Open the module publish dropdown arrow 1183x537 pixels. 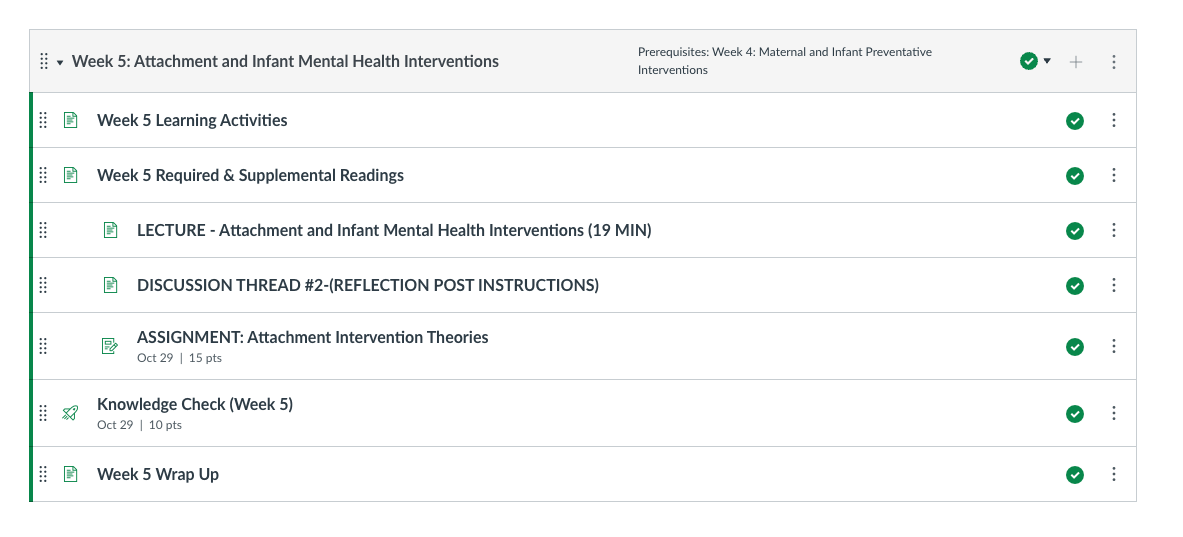tap(1047, 61)
